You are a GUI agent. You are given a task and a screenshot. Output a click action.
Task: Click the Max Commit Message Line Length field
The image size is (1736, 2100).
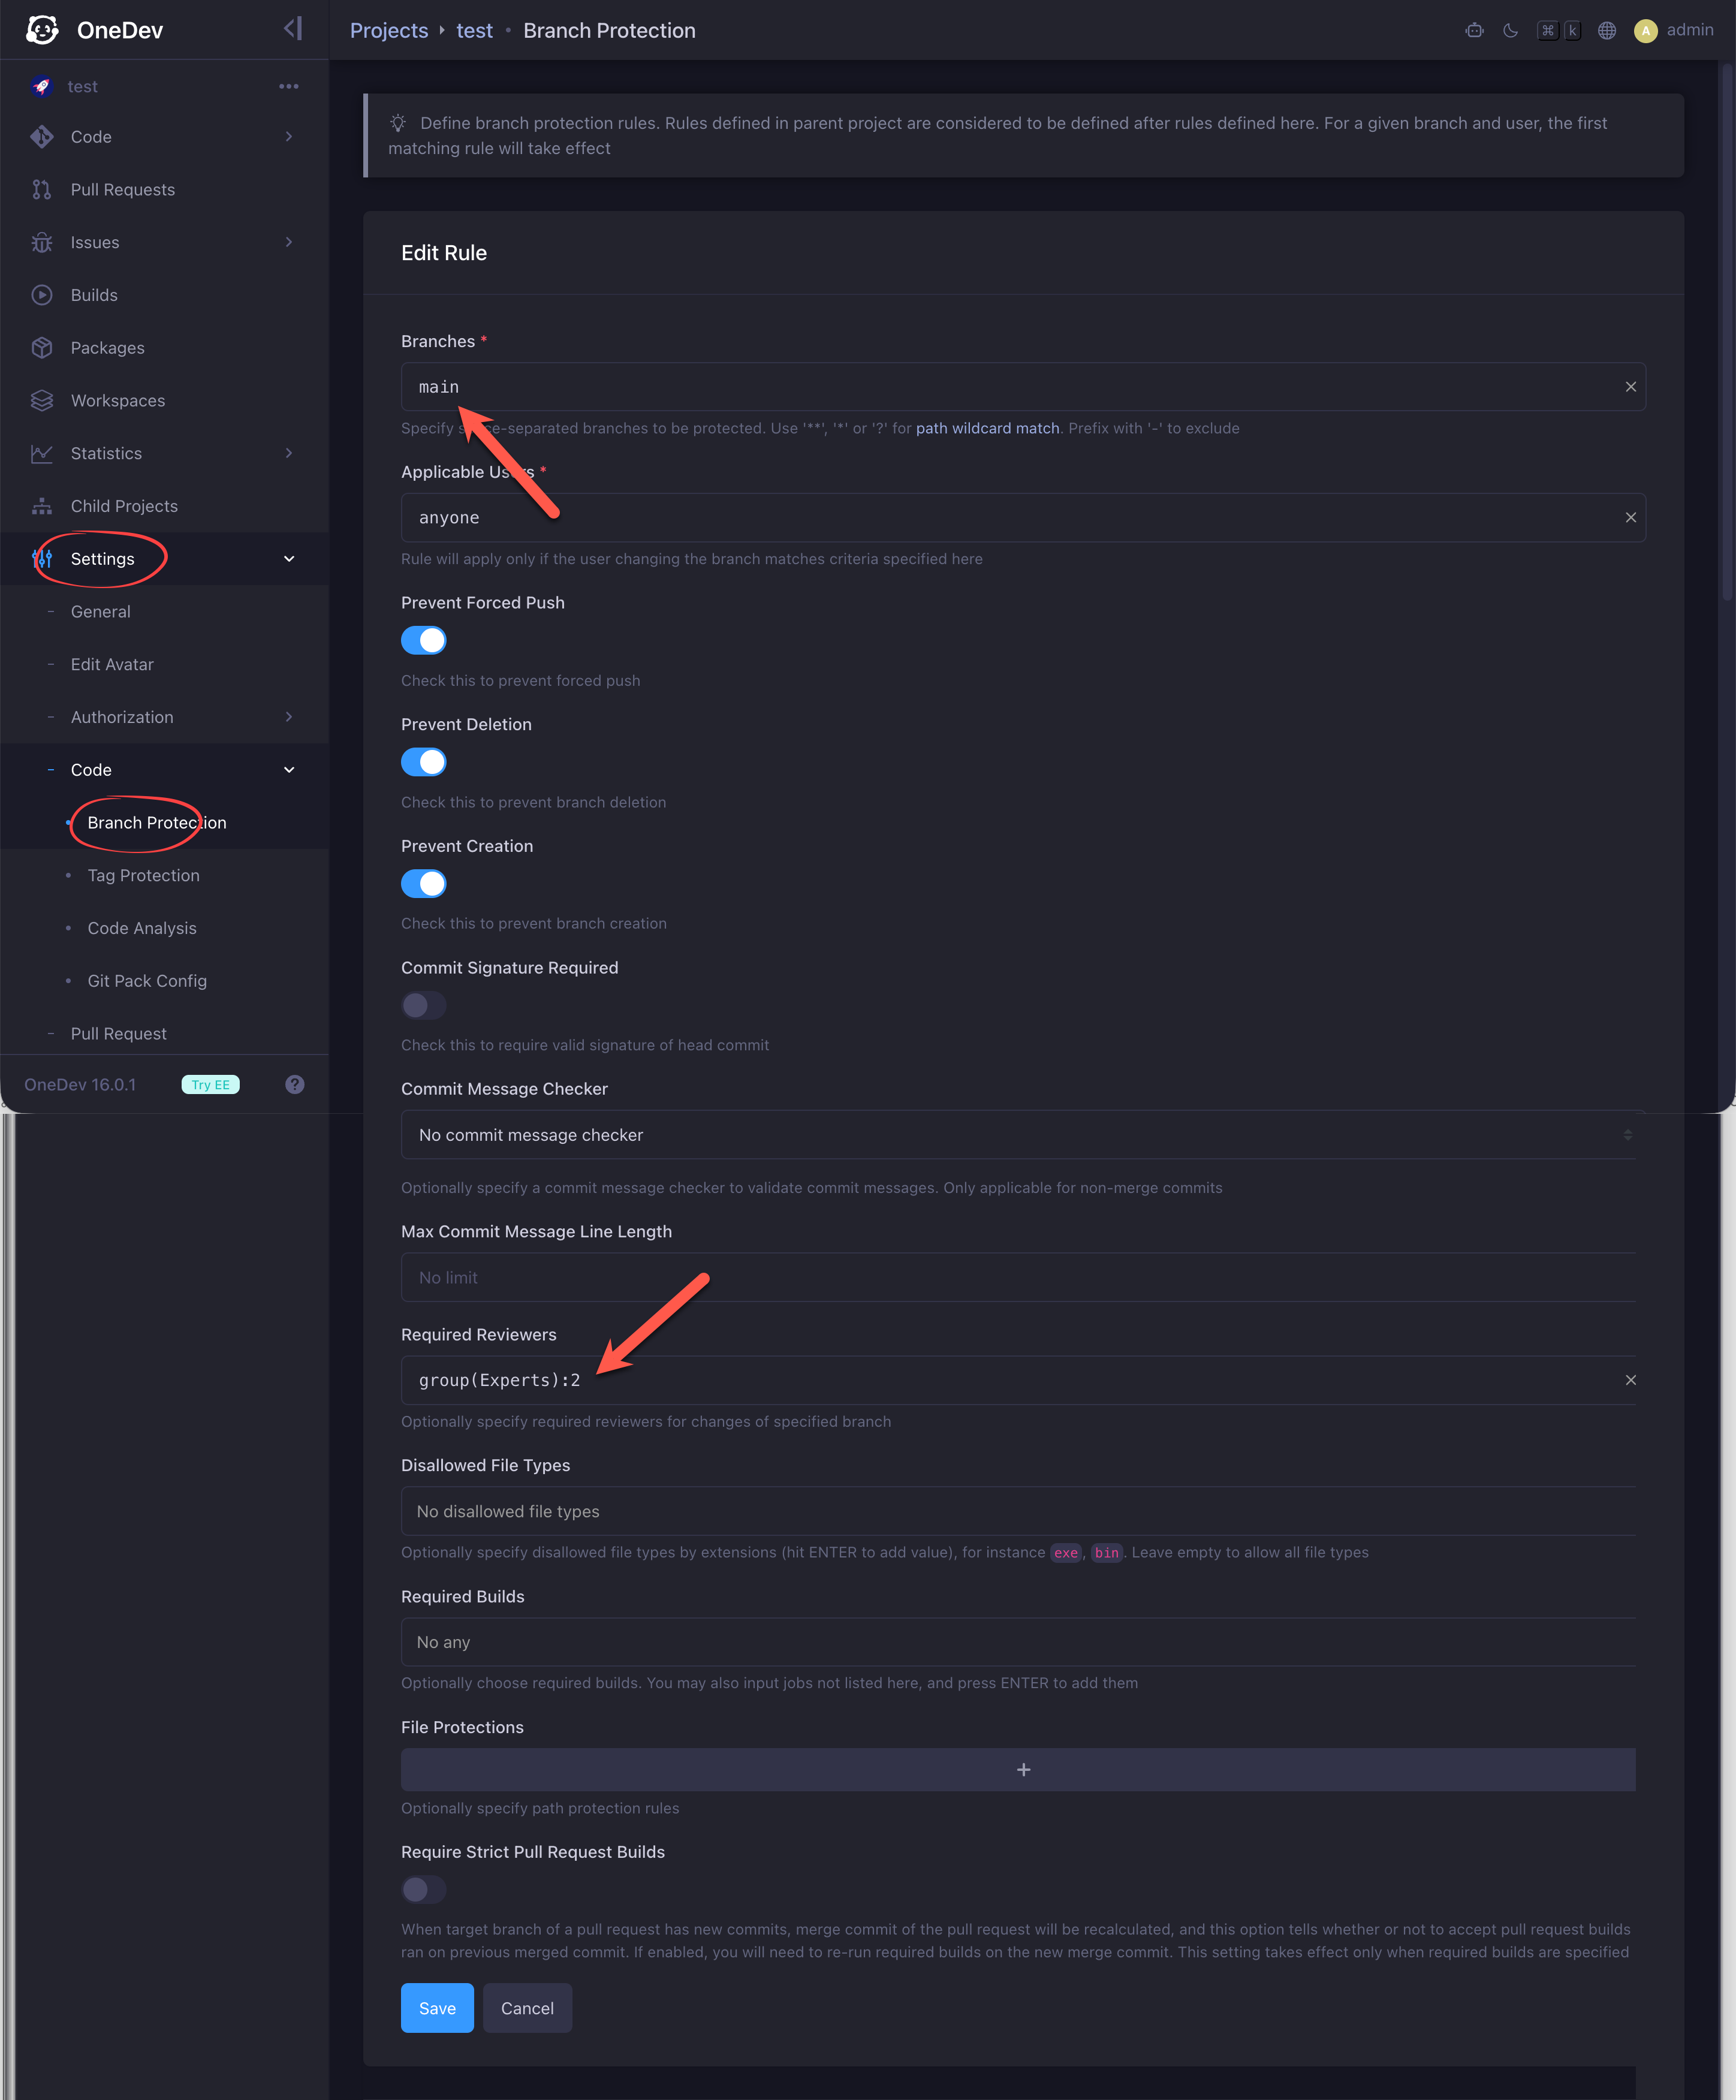coord(1018,1277)
